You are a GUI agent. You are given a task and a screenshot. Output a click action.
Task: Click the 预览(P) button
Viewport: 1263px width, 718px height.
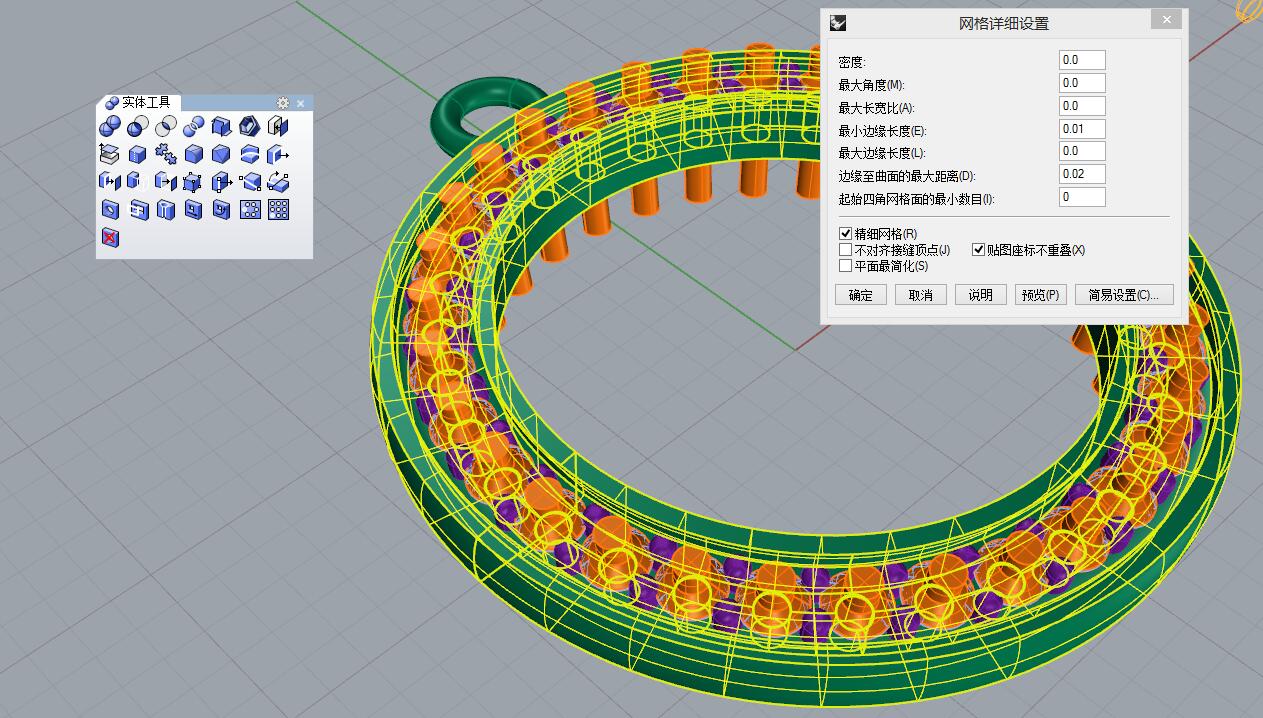point(1040,295)
